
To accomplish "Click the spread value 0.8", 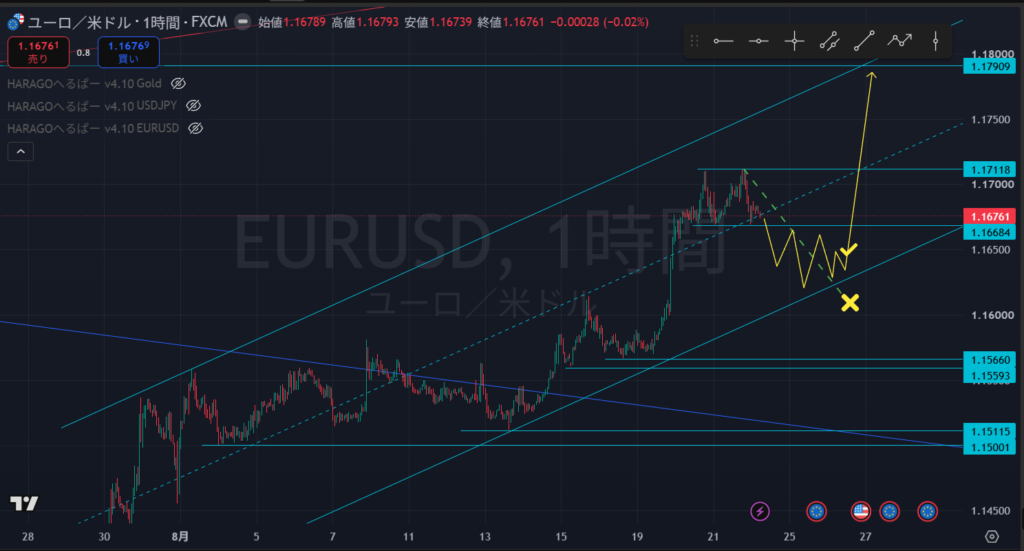I will pyautogui.click(x=83, y=53).
